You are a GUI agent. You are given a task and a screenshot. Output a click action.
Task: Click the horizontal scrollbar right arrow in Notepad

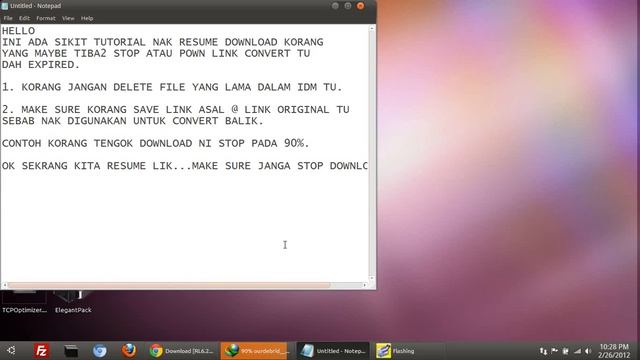point(364,285)
